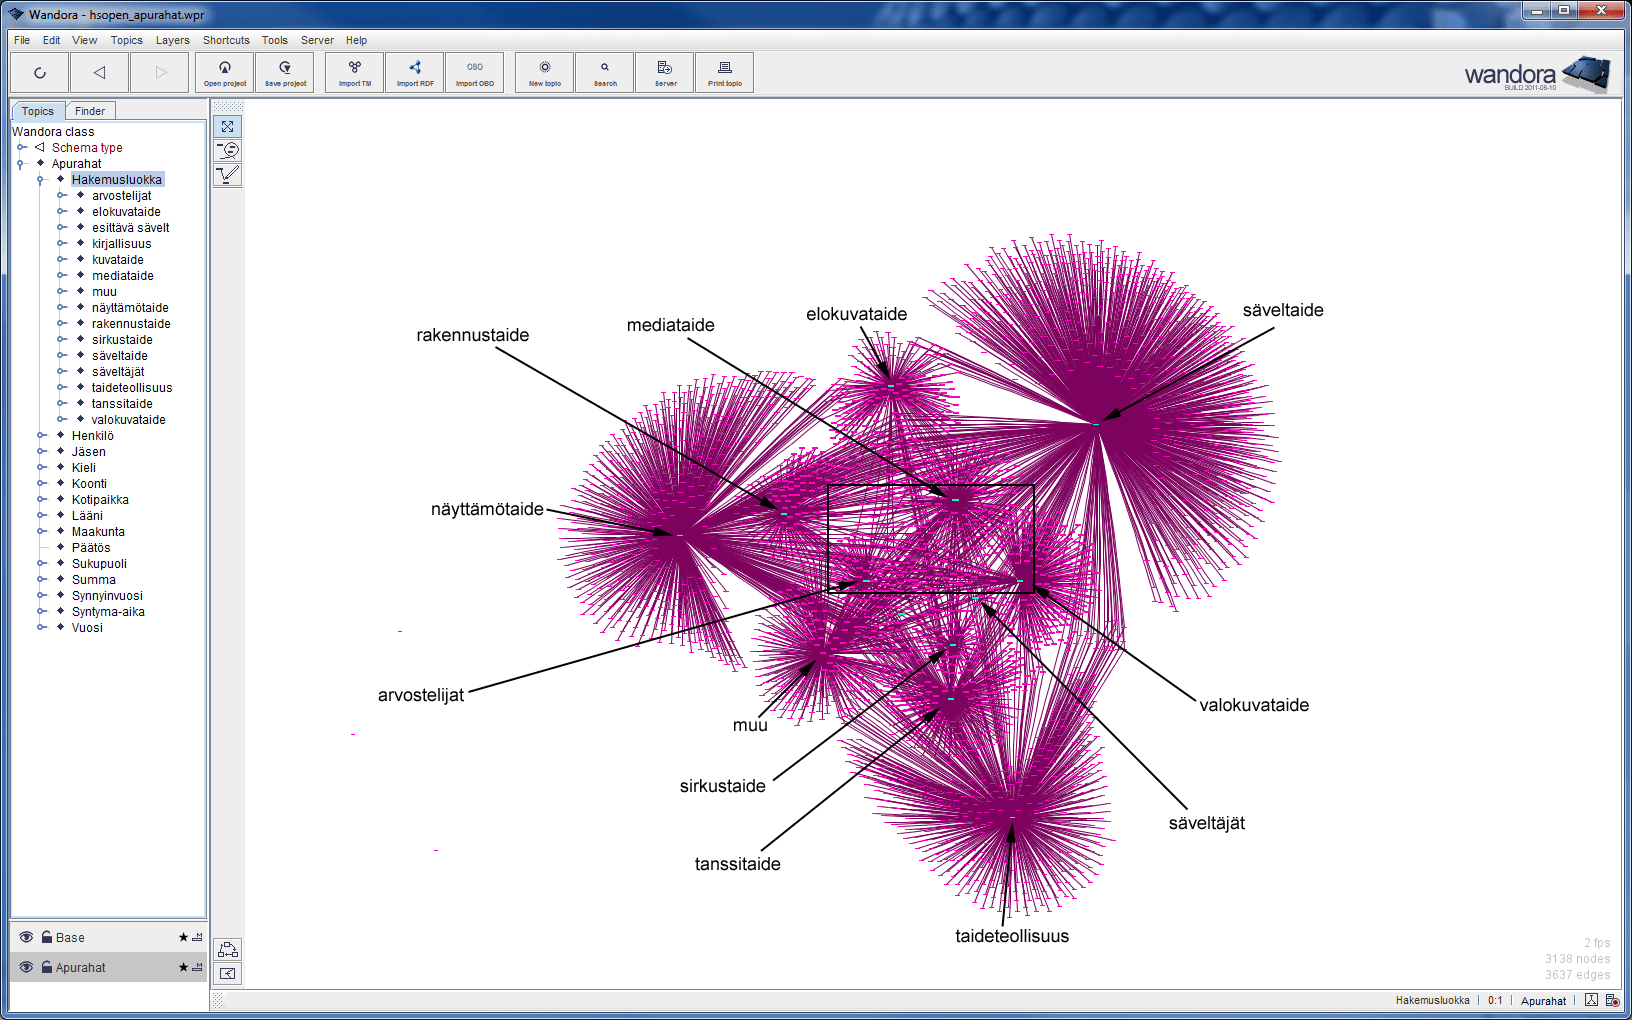Viewport: 1632px width, 1020px height.
Task: Click the Open project toolbar icon
Action: (225, 72)
